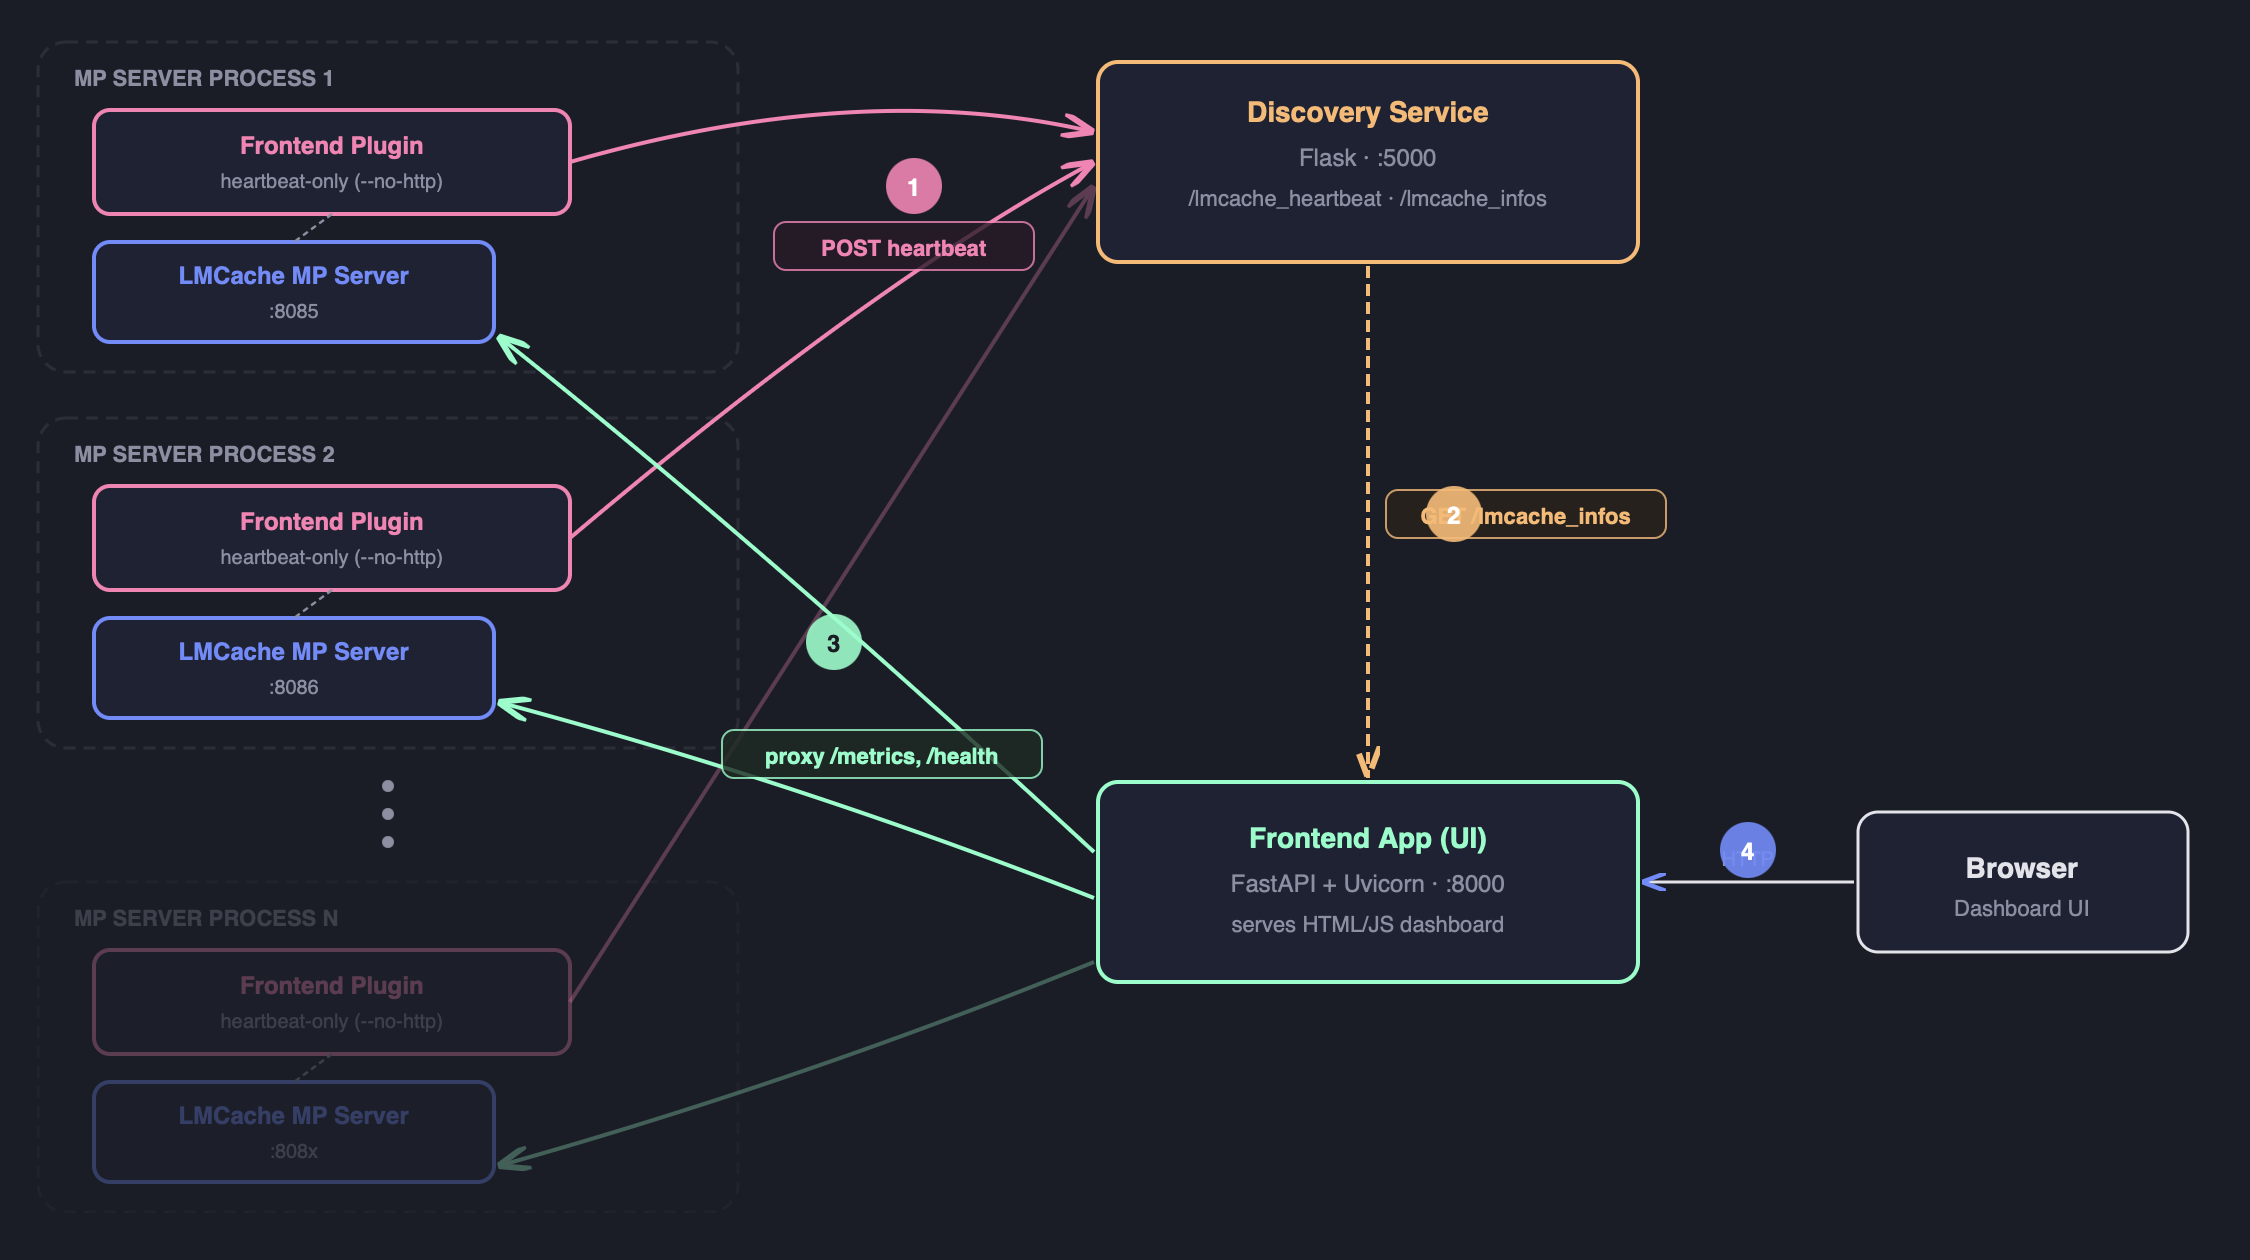Click "/lmcache_heartbeat · /lmcache_infos" endpoint text

pos(1367,199)
